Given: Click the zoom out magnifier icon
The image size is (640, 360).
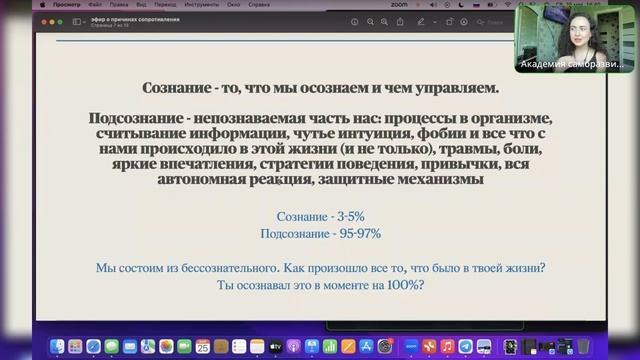Looking at the screenshot, I should pos(370,22).
